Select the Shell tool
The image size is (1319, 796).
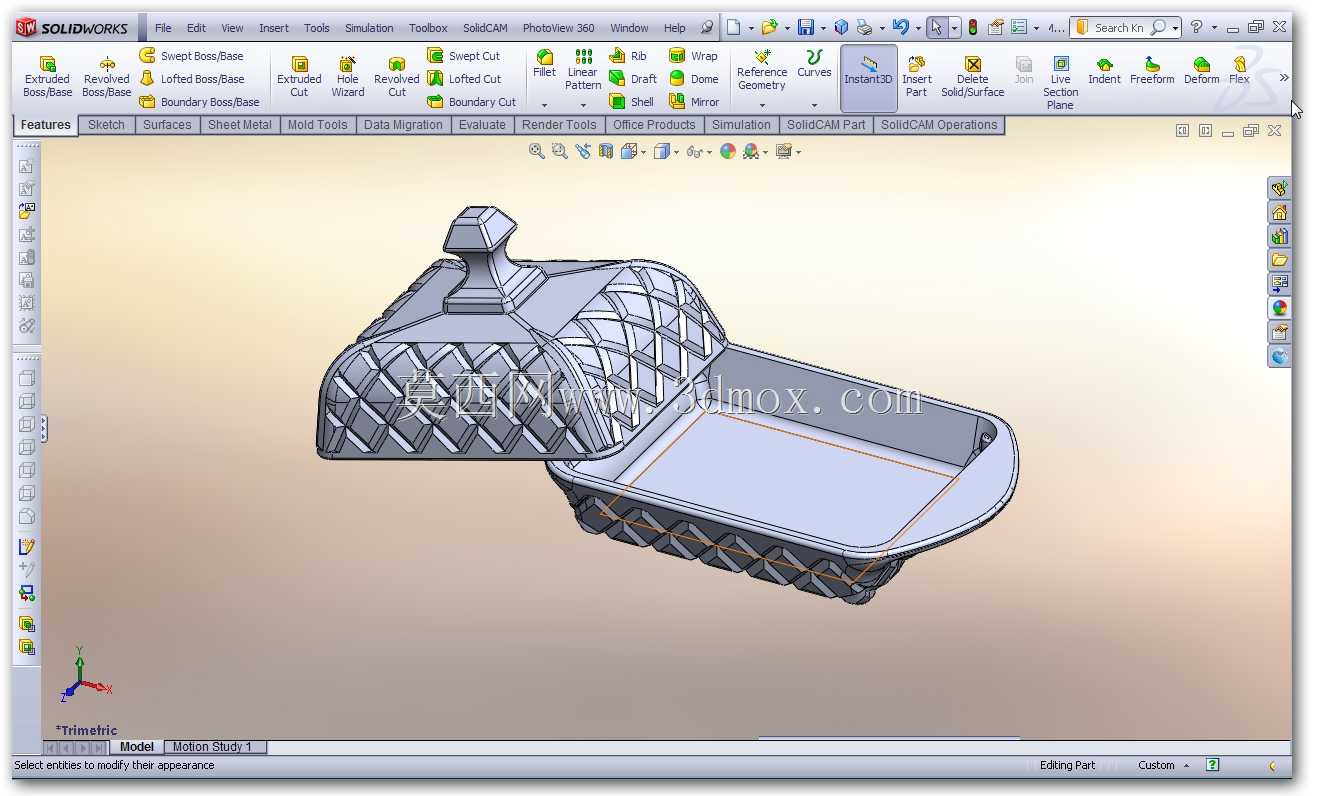(x=631, y=102)
